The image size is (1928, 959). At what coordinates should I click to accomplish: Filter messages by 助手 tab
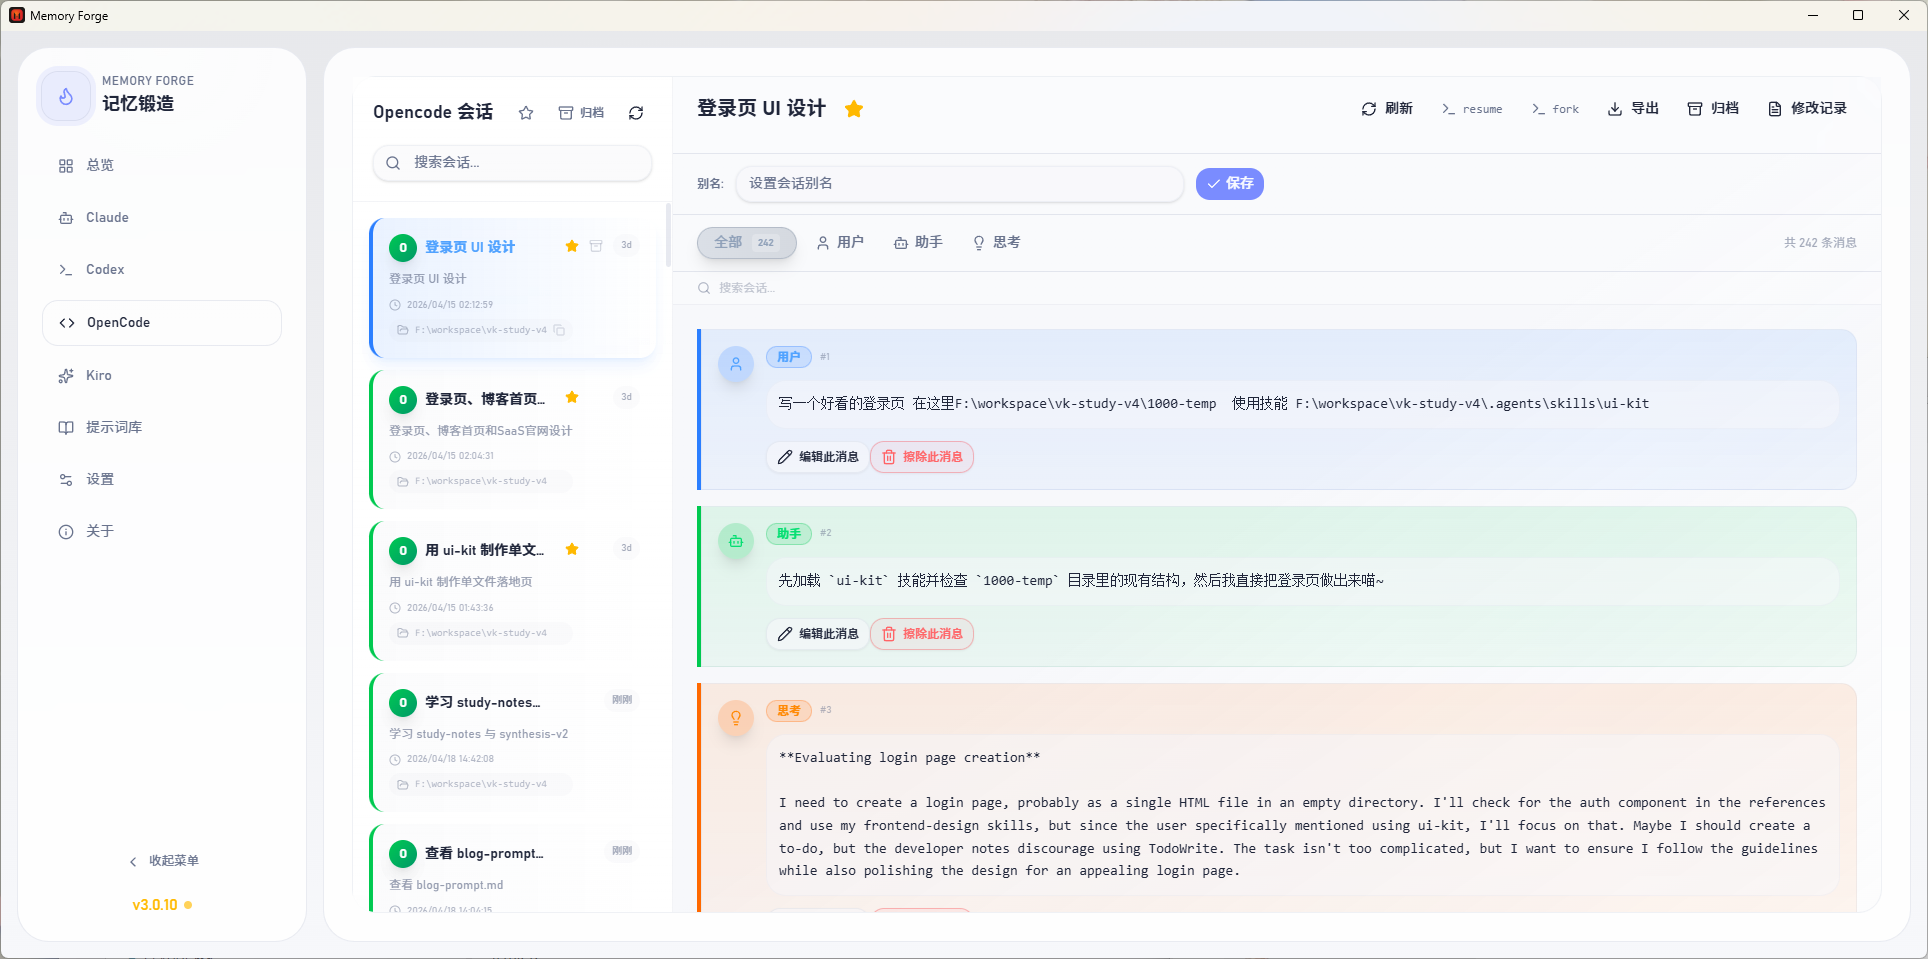(x=918, y=243)
